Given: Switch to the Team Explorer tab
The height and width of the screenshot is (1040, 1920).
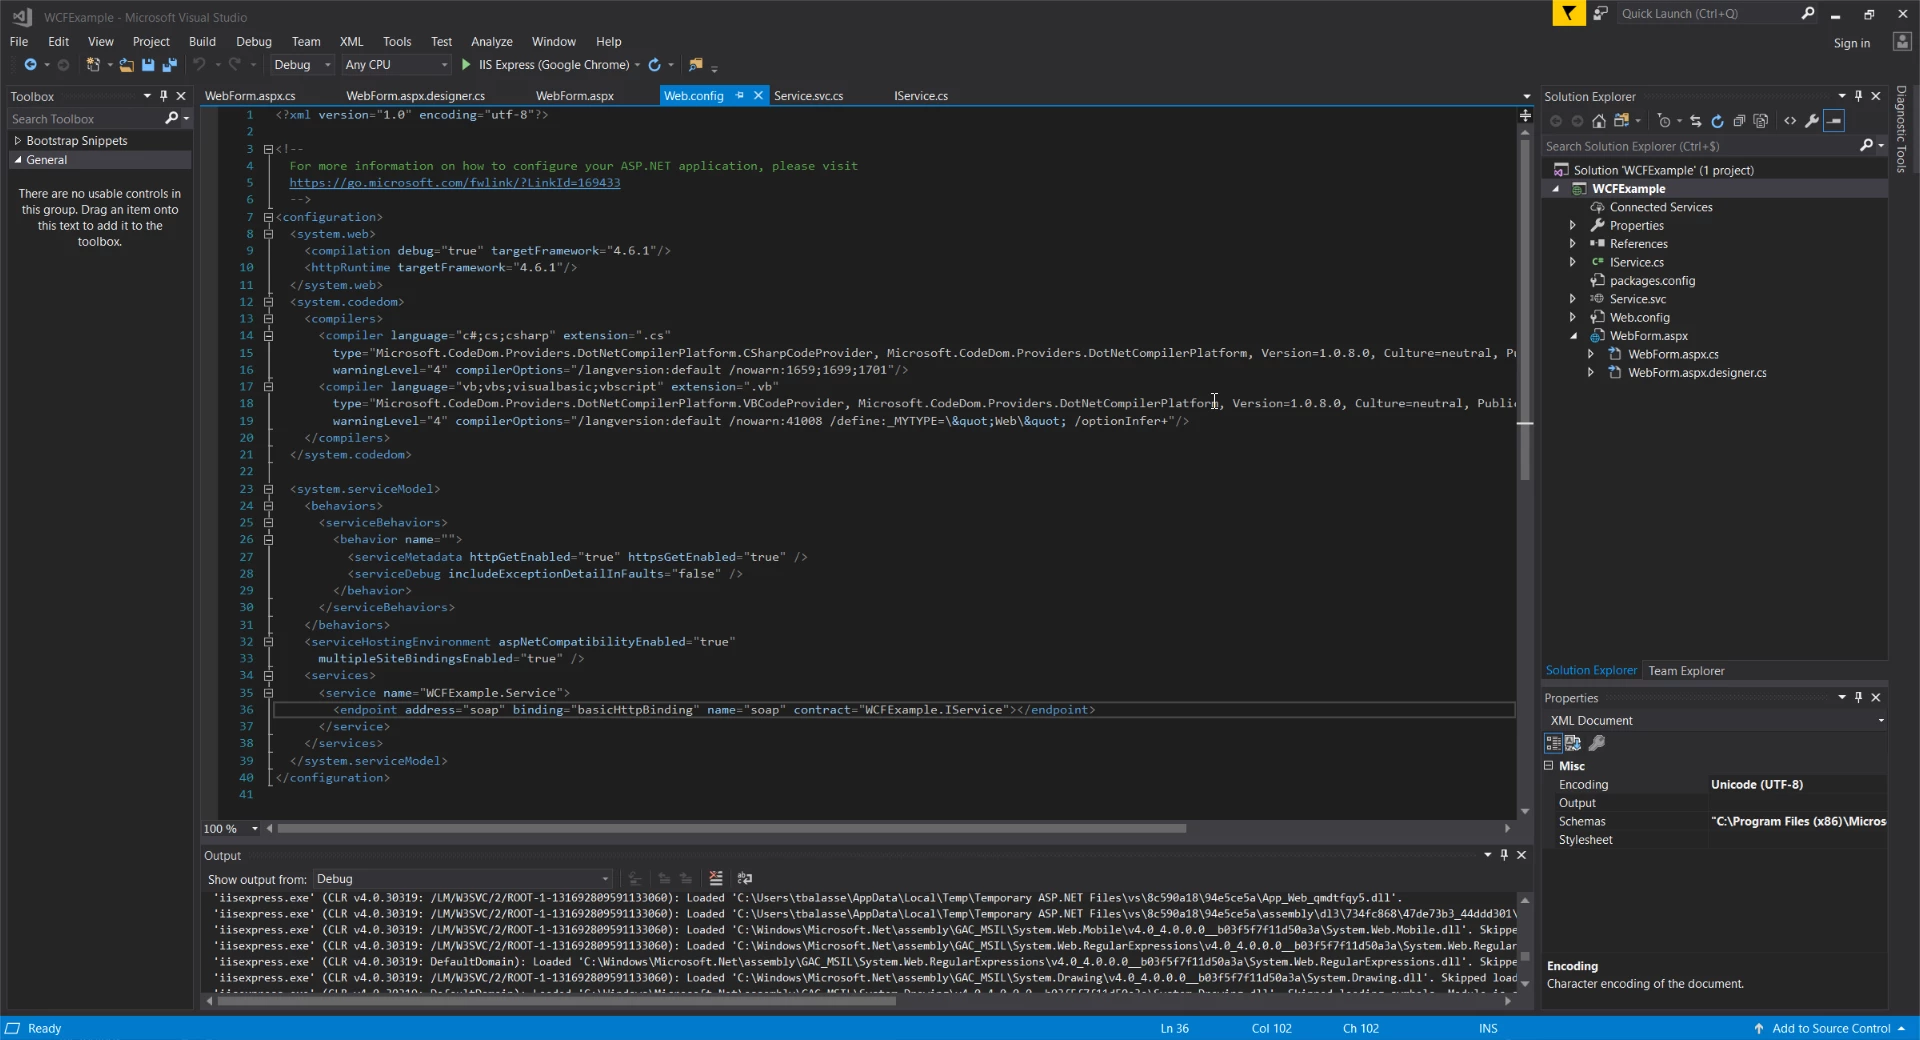Looking at the screenshot, I should pyautogui.click(x=1686, y=671).
